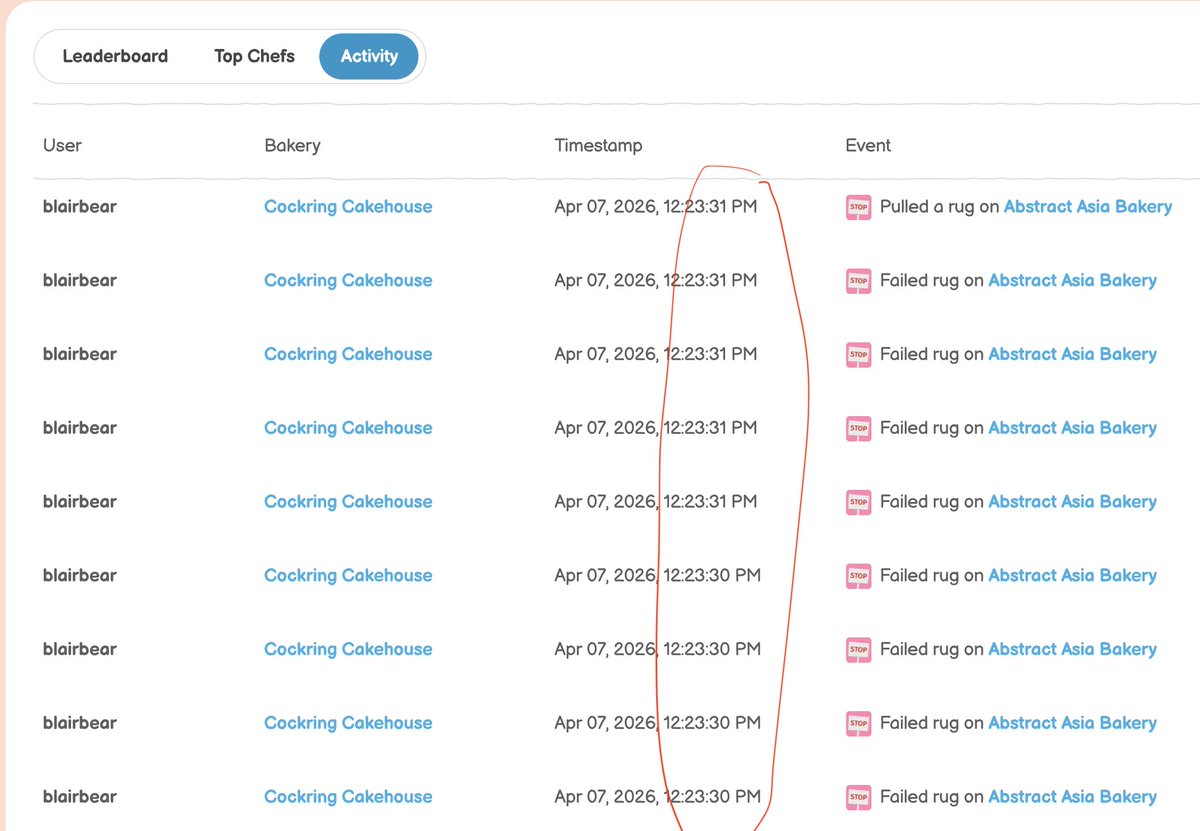Click the Failed rug on text in bottom row

click(x=932, y=797)
